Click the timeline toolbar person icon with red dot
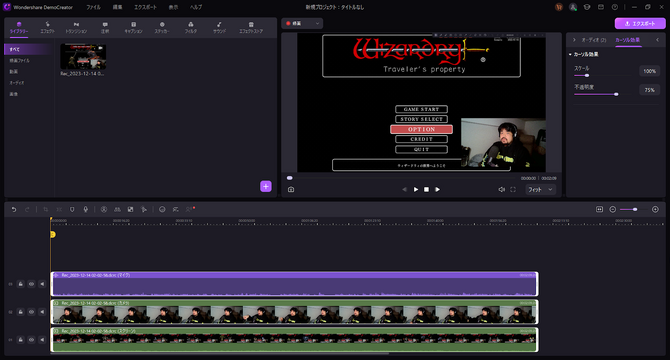Screen dimensions: 670x360 coord(190,209)
